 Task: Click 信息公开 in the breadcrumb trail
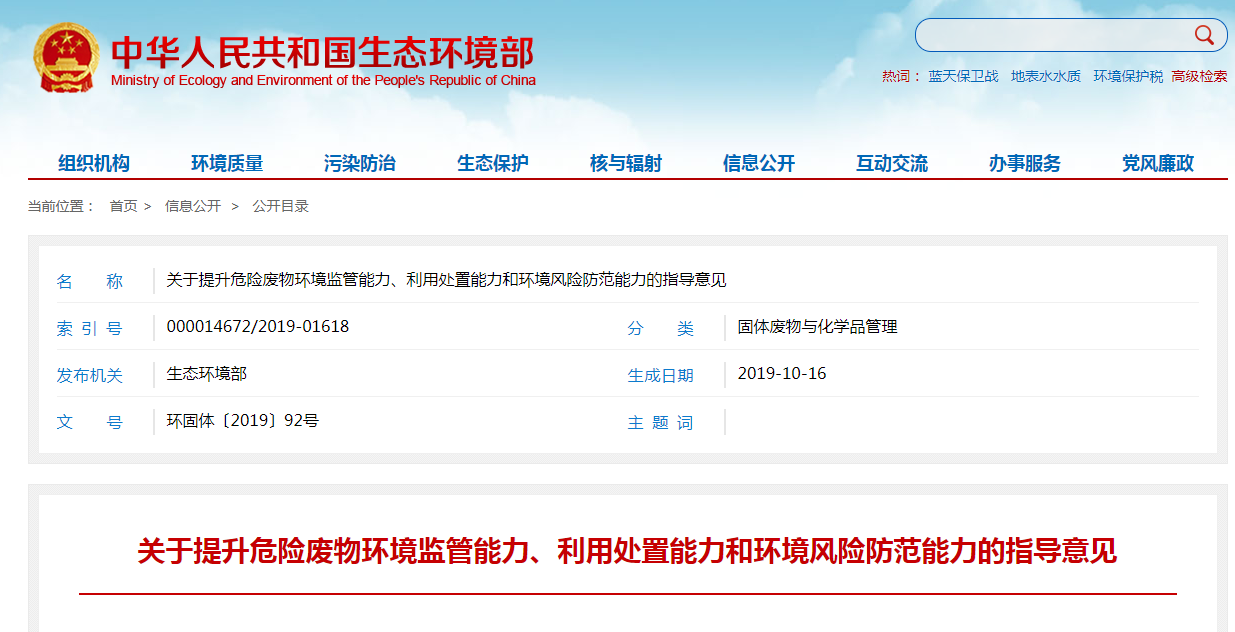[193, 206]
